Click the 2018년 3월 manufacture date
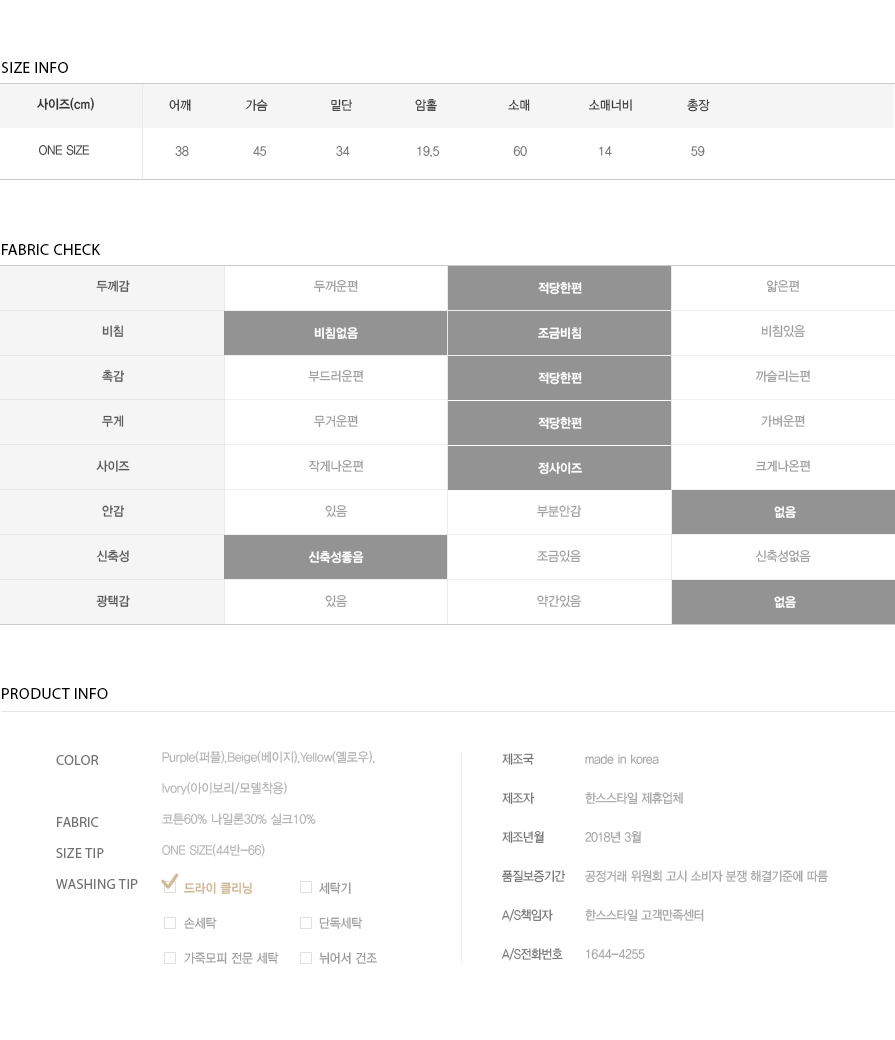 pyautogui.click(x=613, y=837)
